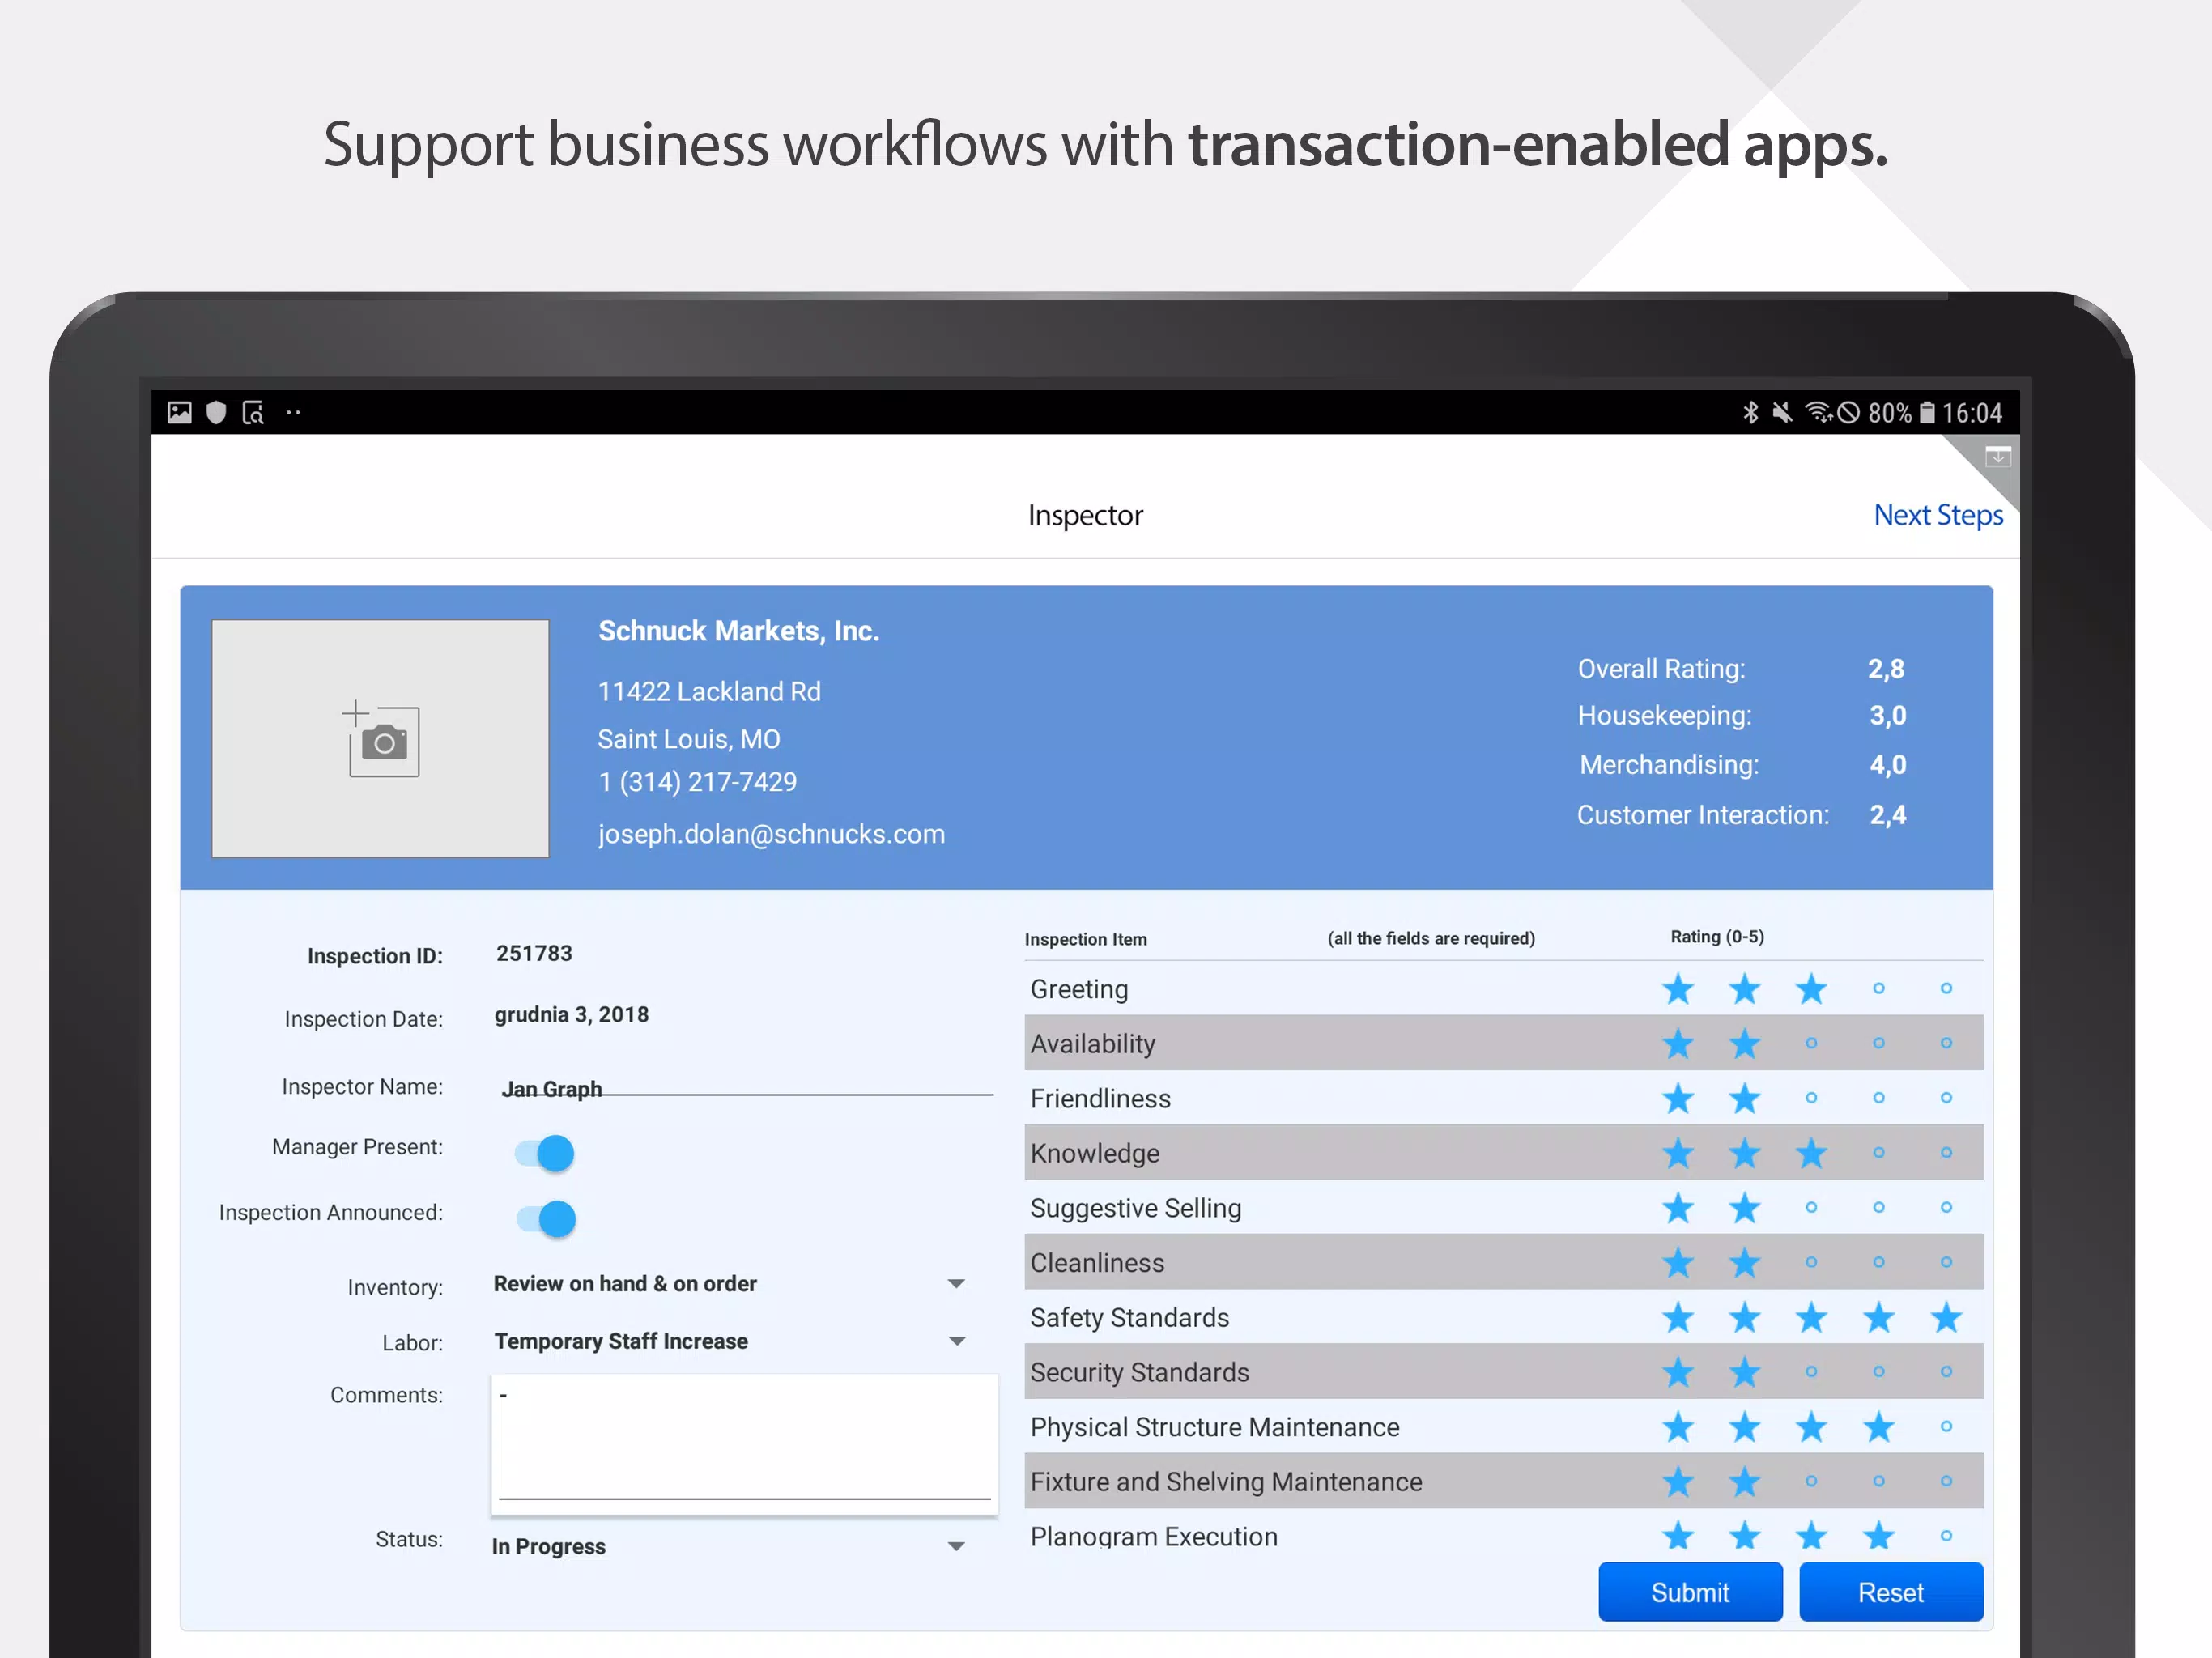Set Knowledge rating to fourth circle
The image size is (2212, 1658).
1878,1152
